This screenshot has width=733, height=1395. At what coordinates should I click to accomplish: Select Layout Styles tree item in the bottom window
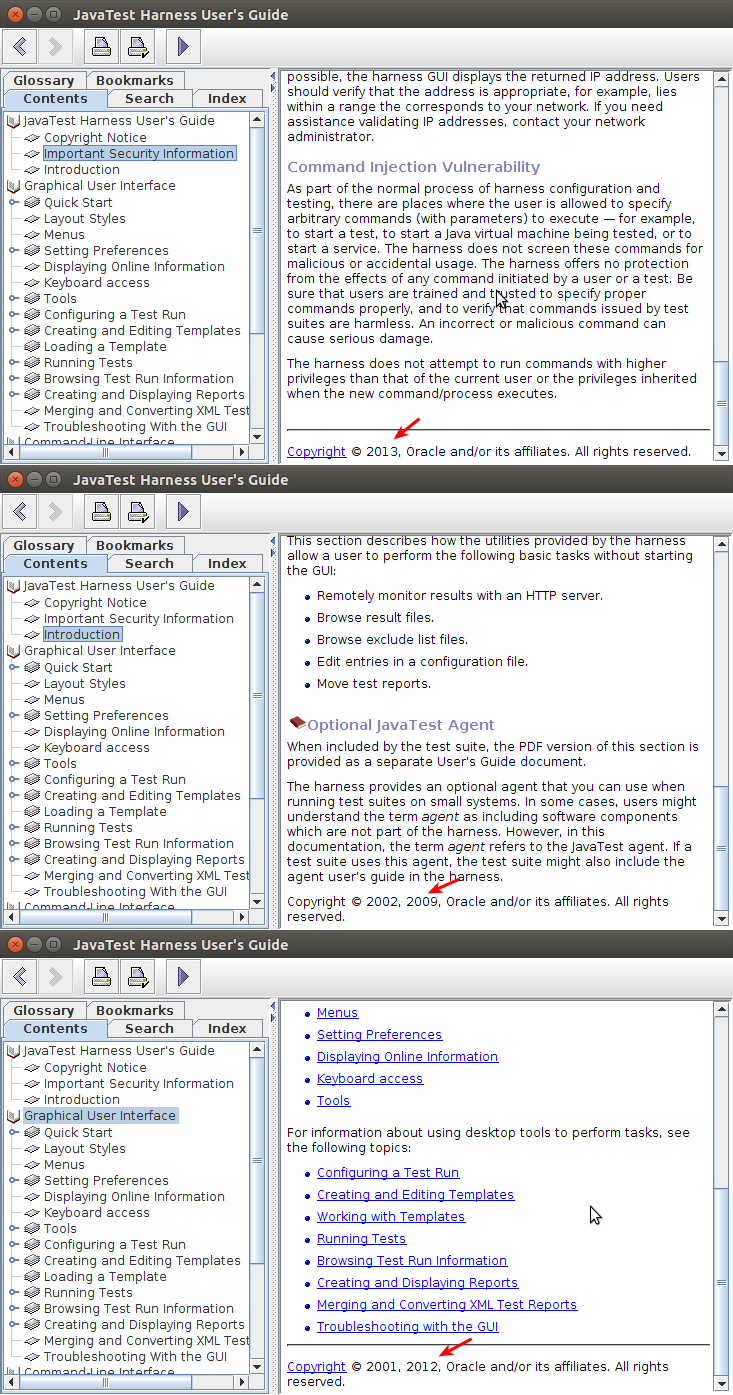click(85, 1149)
